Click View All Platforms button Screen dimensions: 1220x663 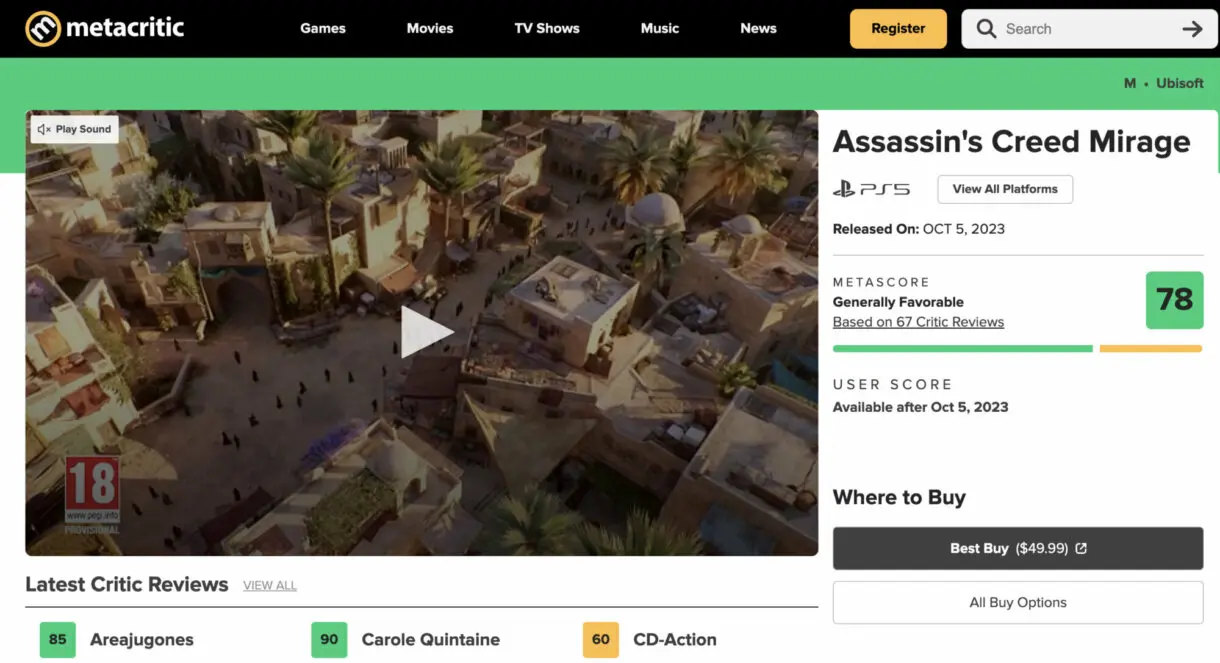[x=1005, y=189]
